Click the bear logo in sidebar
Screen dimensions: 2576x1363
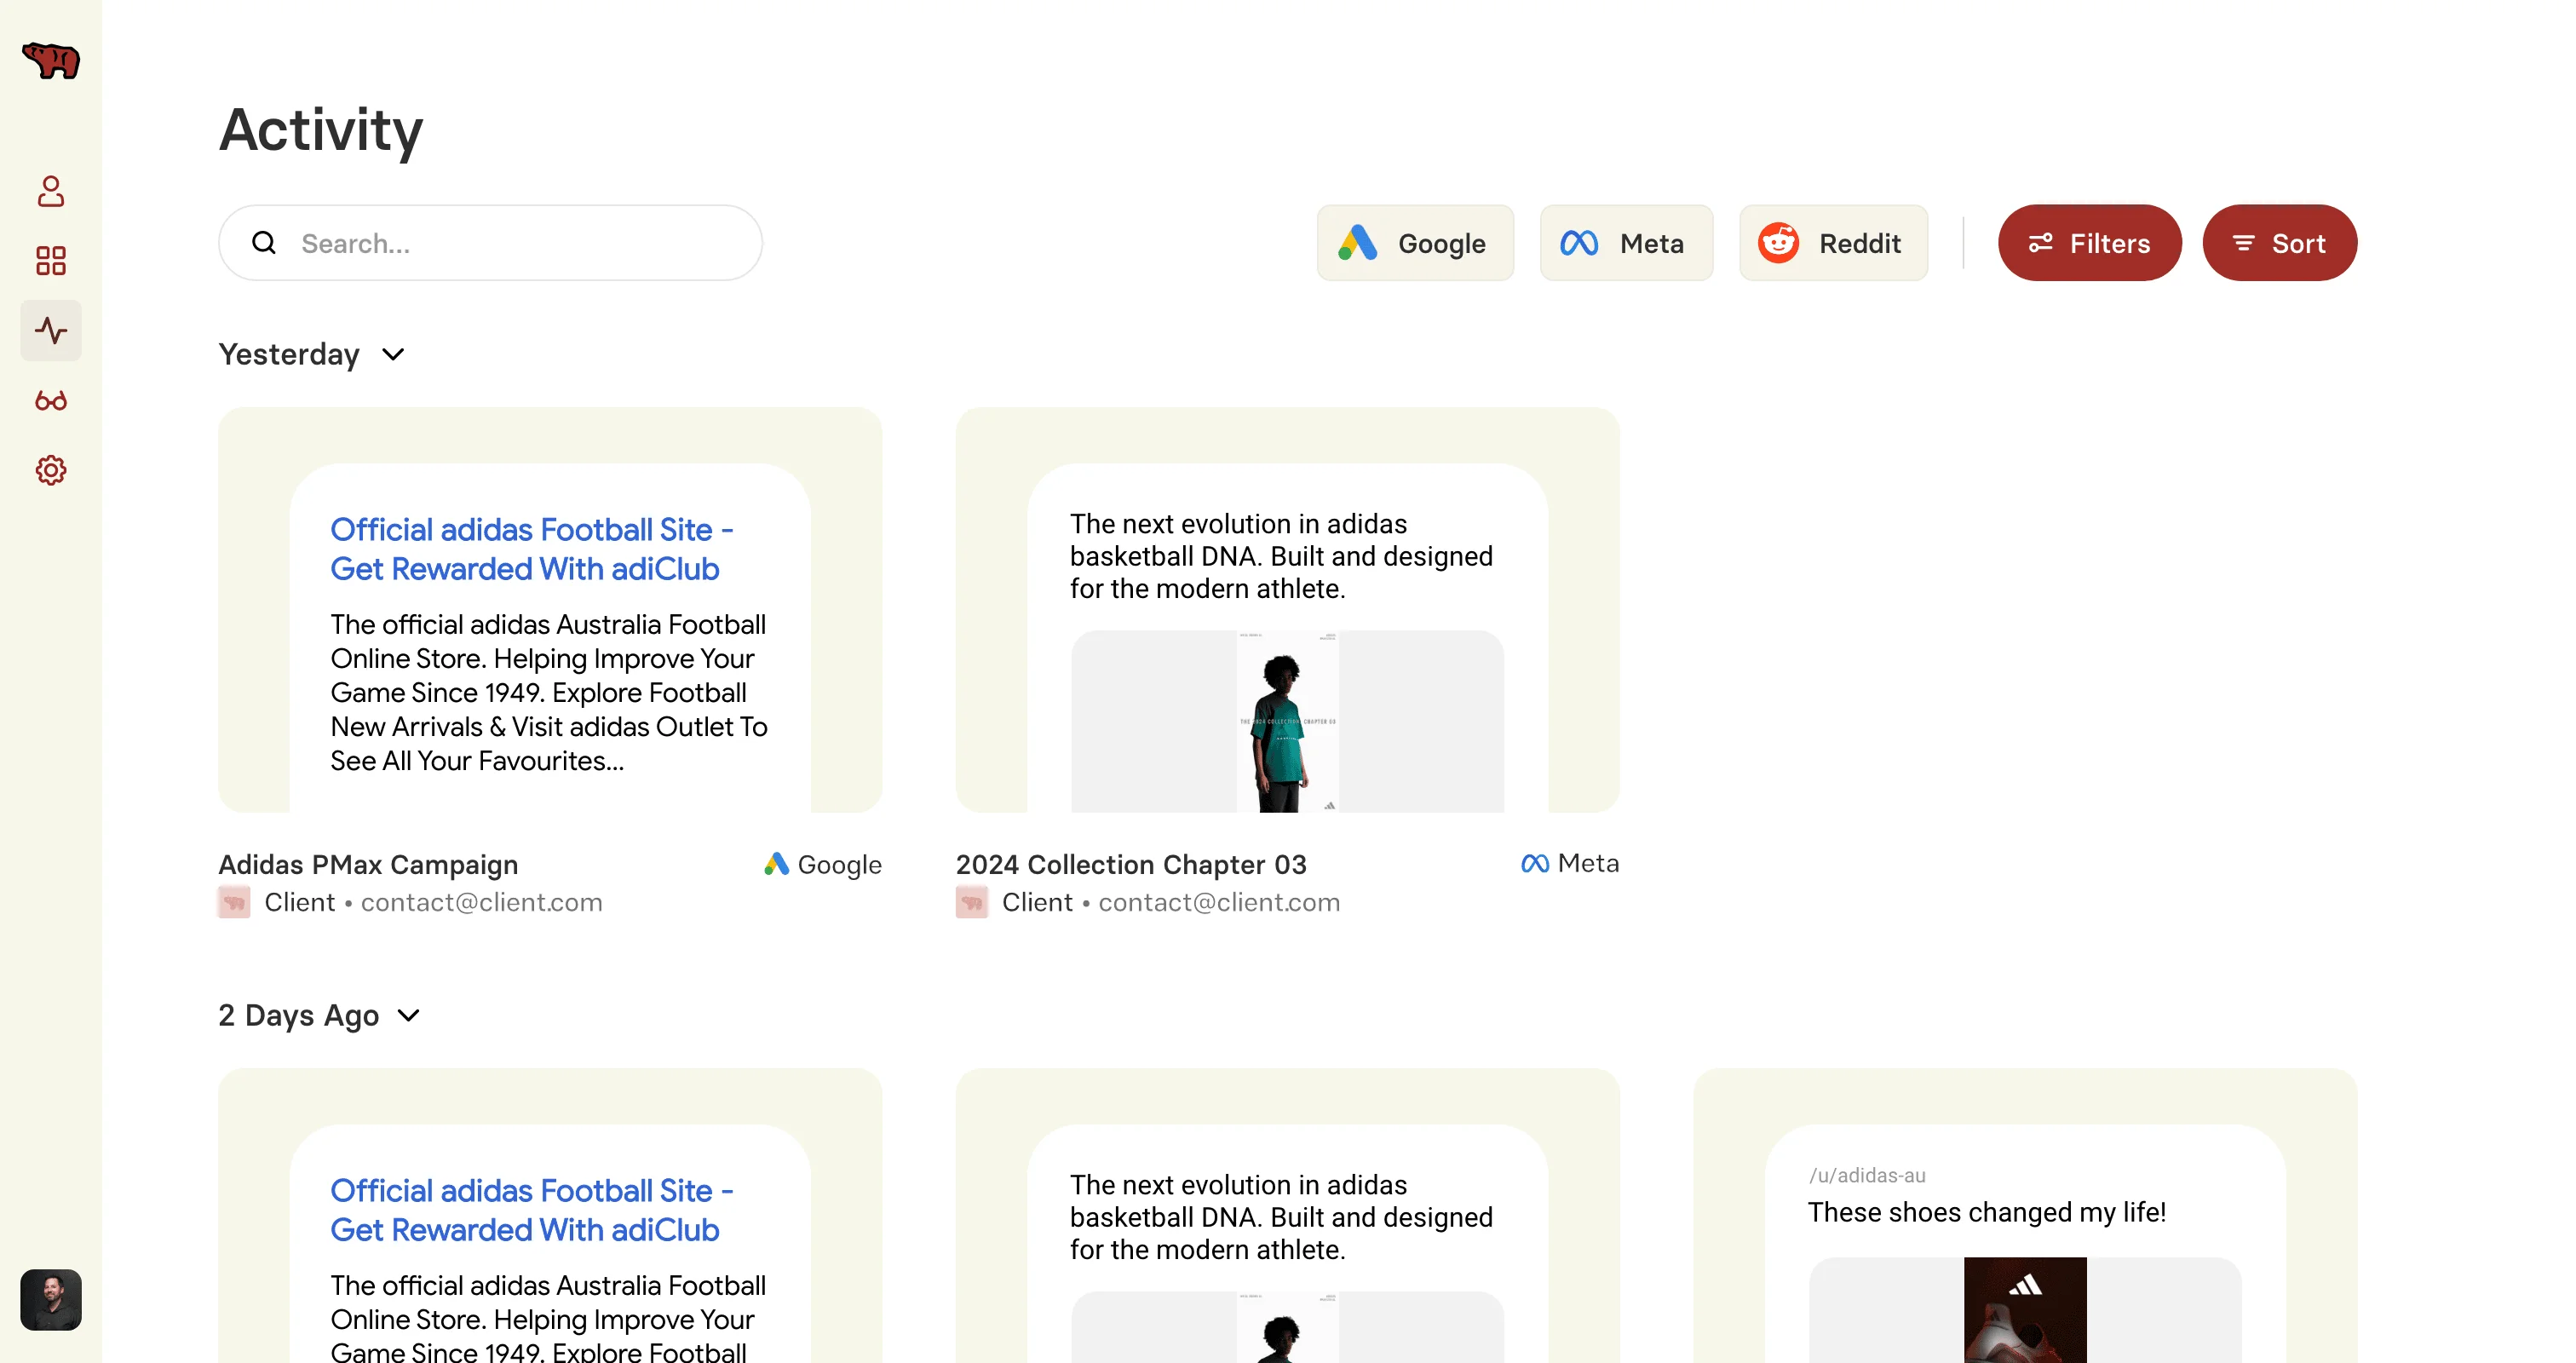click(51, 61)
